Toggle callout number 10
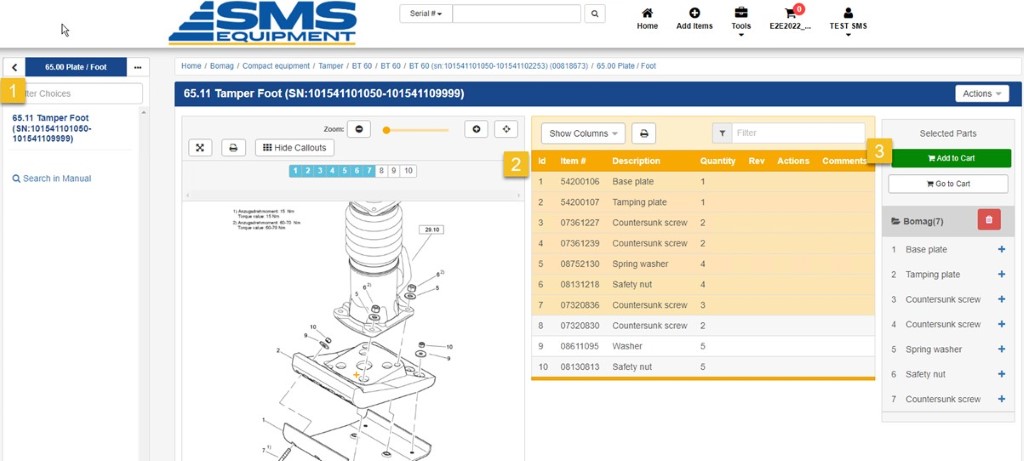This screenshot has width=1024, height=461. click(x=408, y=171)
